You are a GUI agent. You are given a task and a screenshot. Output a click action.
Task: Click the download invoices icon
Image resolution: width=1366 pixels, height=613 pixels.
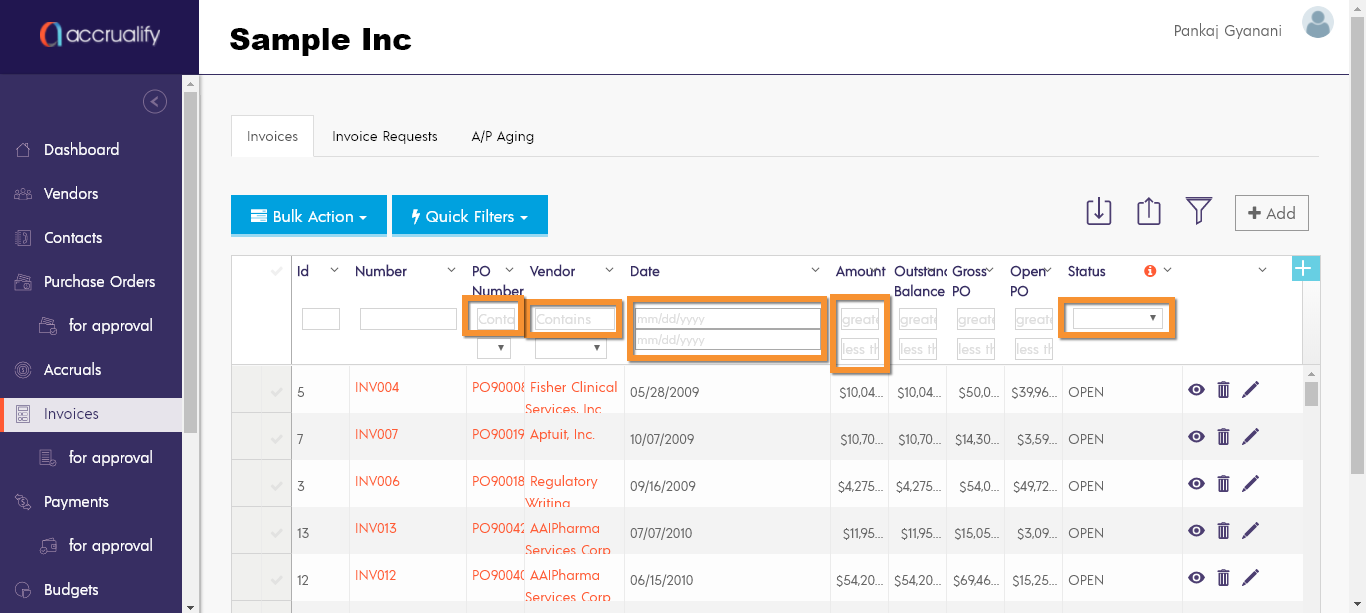[1098, 212]
